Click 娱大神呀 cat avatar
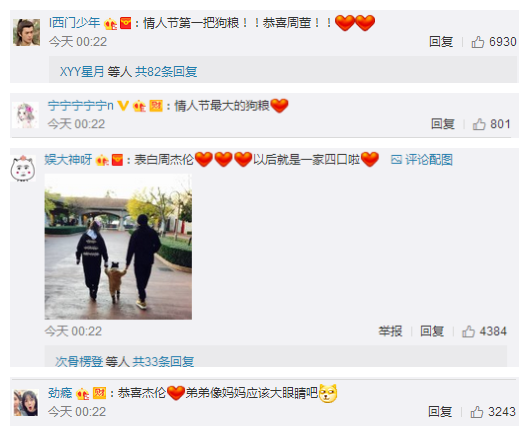 click(x=23, y=168)
